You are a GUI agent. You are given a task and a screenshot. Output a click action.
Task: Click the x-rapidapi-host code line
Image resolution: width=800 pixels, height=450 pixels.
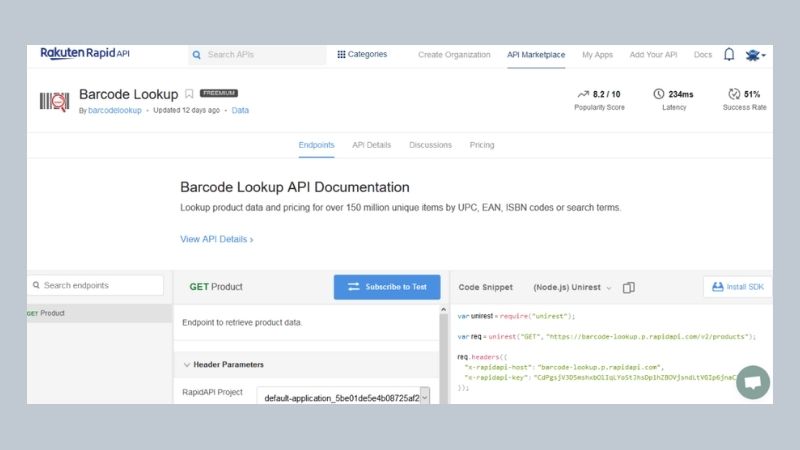[x=564, y=367]
